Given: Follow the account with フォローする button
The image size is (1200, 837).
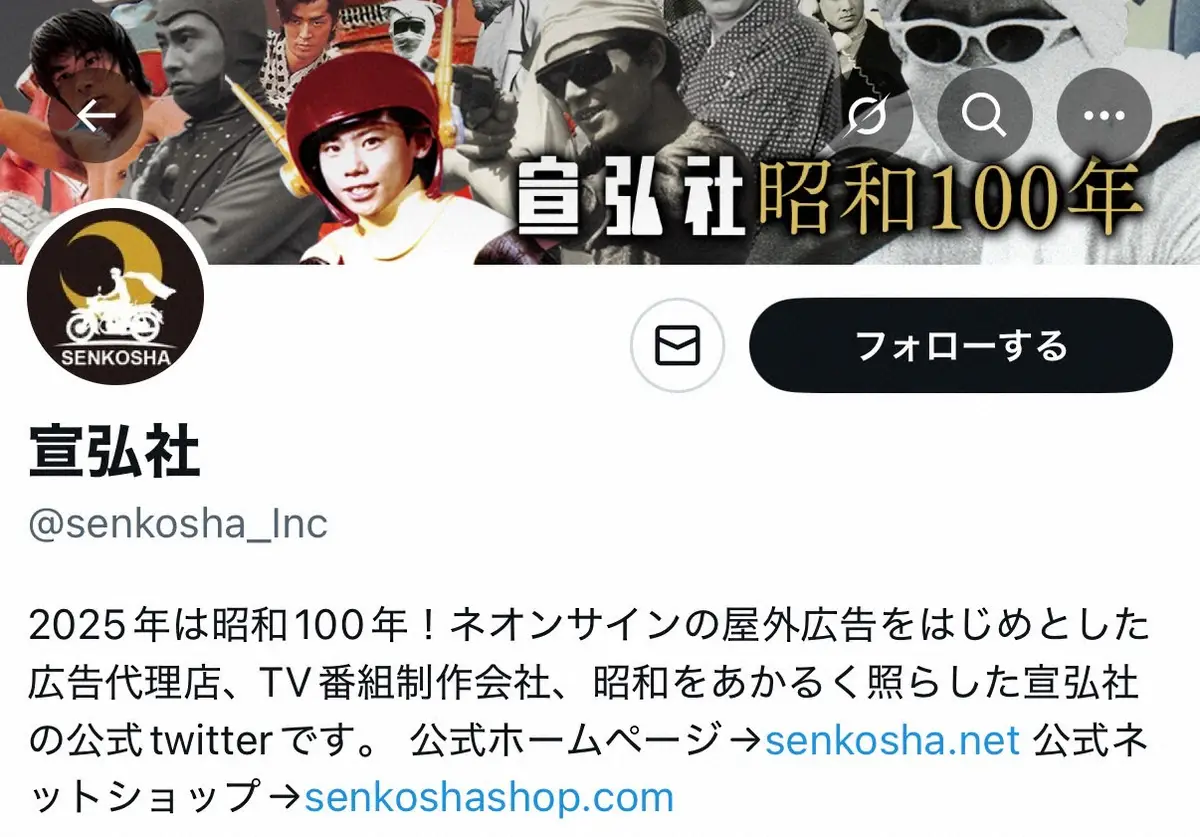Looking at the screenshot, I should (960, 346).
